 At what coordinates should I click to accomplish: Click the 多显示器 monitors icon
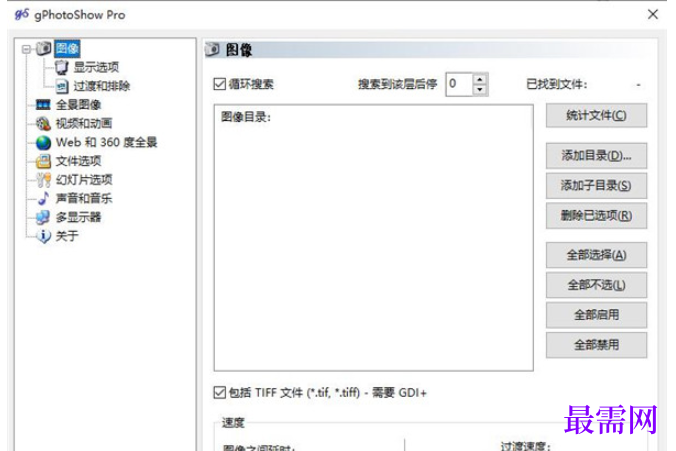pyautogui.click(x=43, y=217)
